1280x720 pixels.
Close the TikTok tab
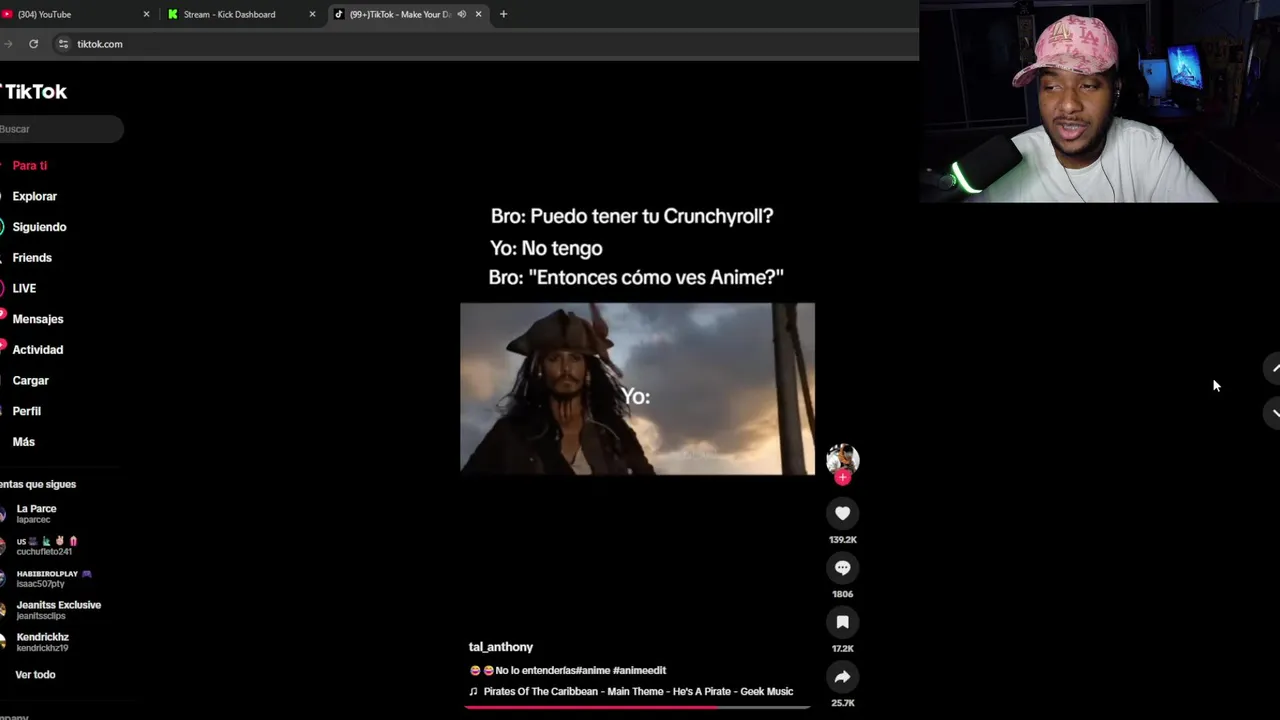click(478, 14)
